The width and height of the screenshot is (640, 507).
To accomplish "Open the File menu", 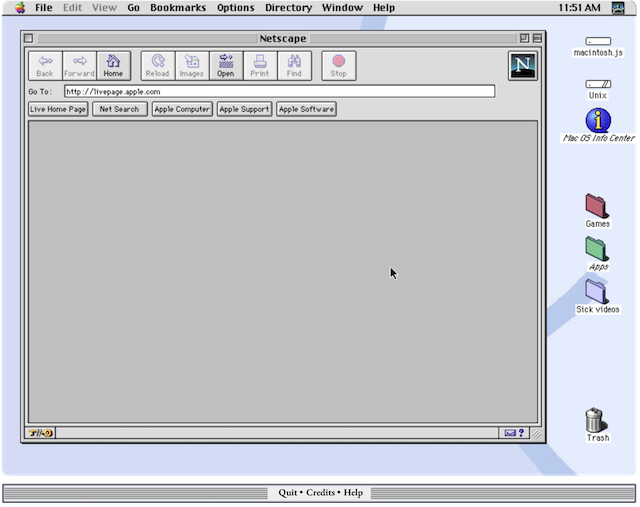I will [44, 8].
